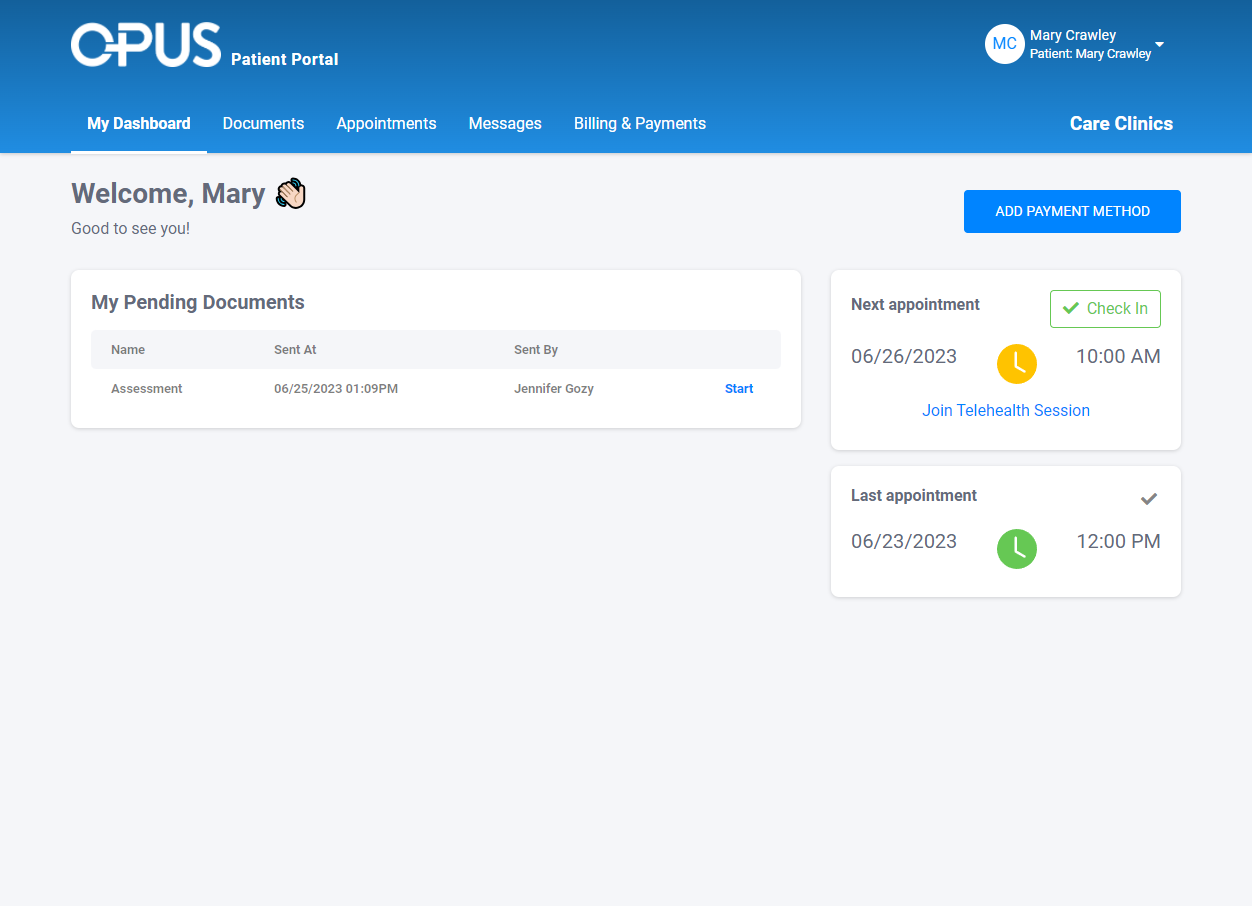Open the user account dropdown arrow

pyautogui.click(x=1159, y=45)
